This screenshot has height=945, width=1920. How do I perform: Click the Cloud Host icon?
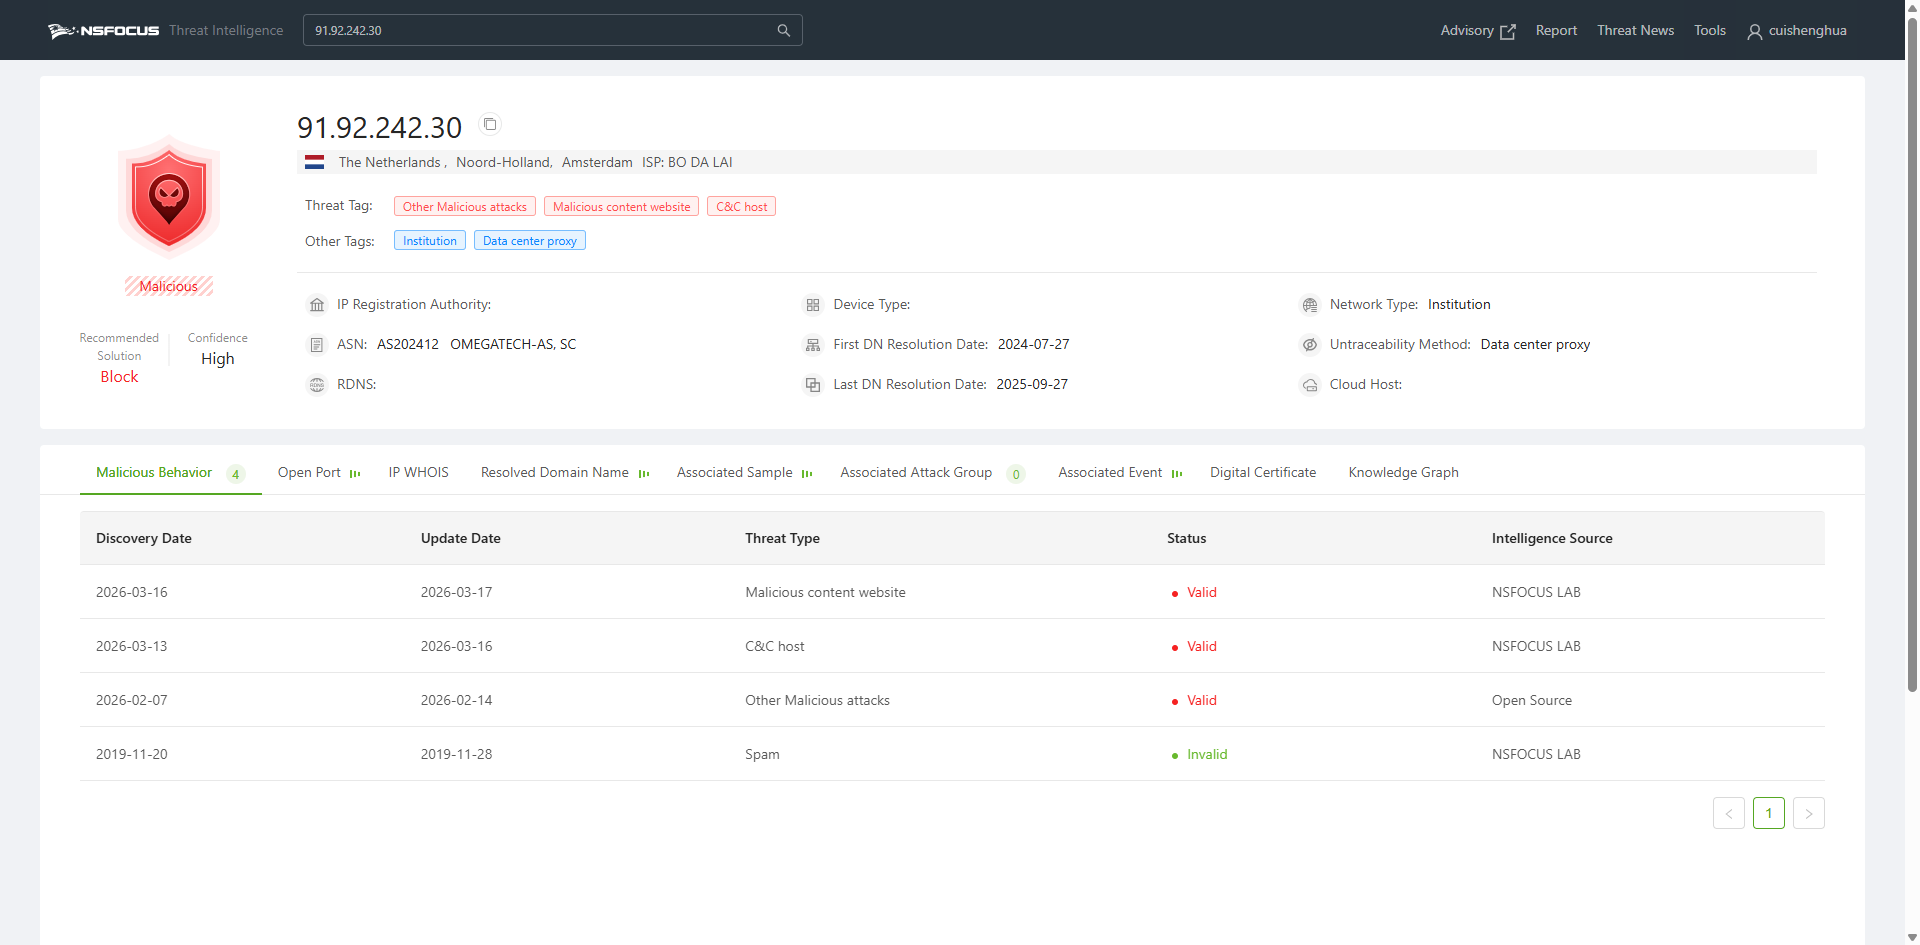(x=1309, y=385)
